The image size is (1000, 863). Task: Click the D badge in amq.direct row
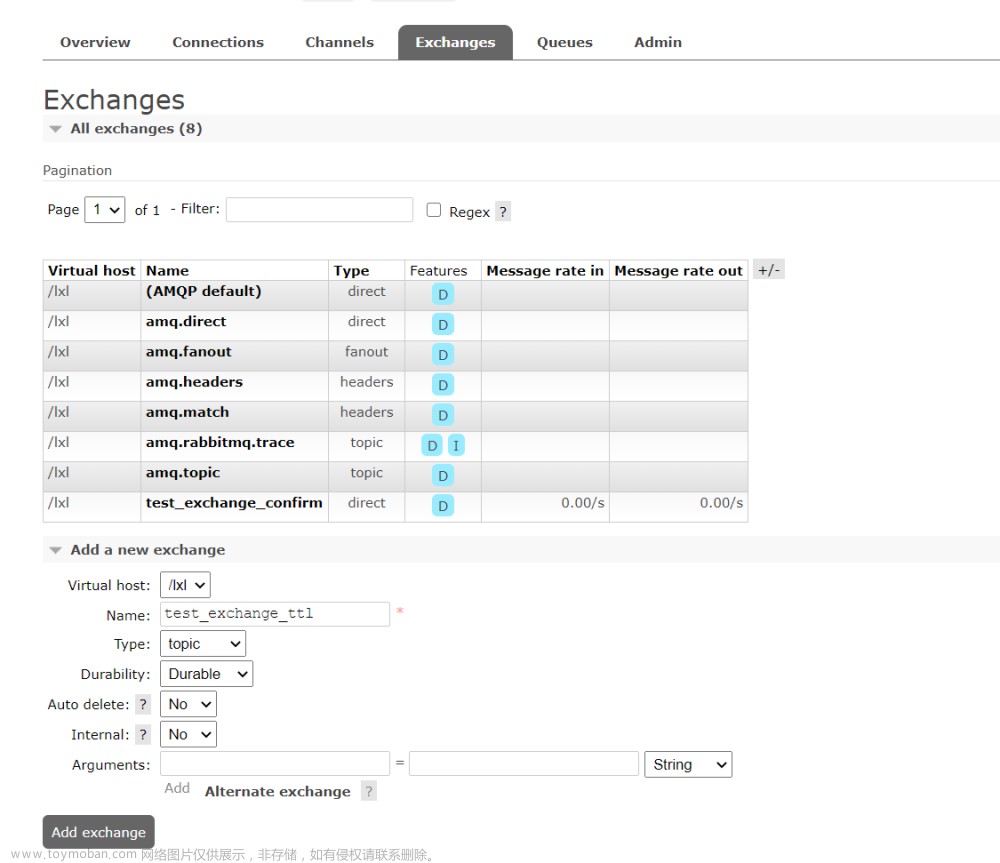click(443, 325)
